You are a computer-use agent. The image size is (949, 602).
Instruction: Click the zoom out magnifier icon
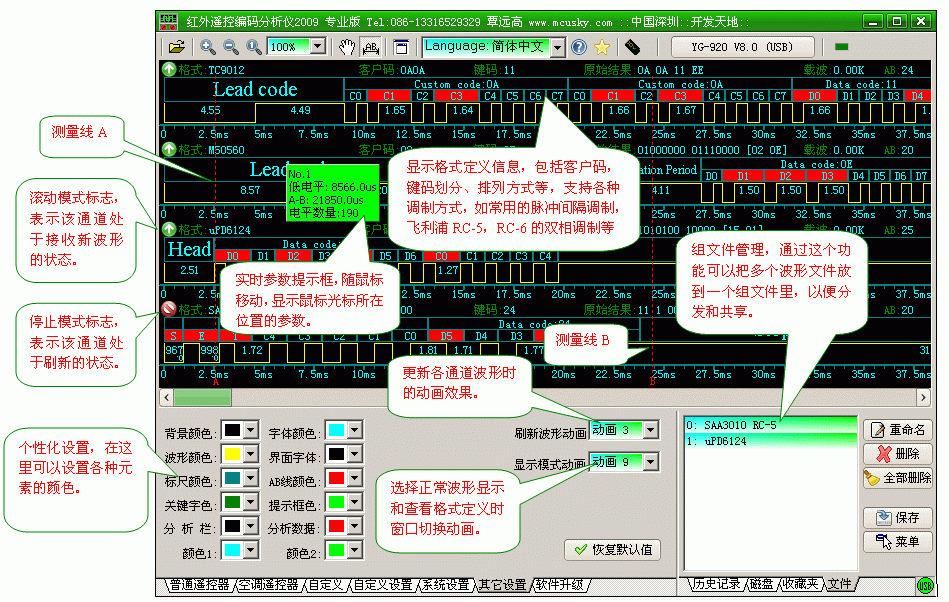[x=231, y=47]
